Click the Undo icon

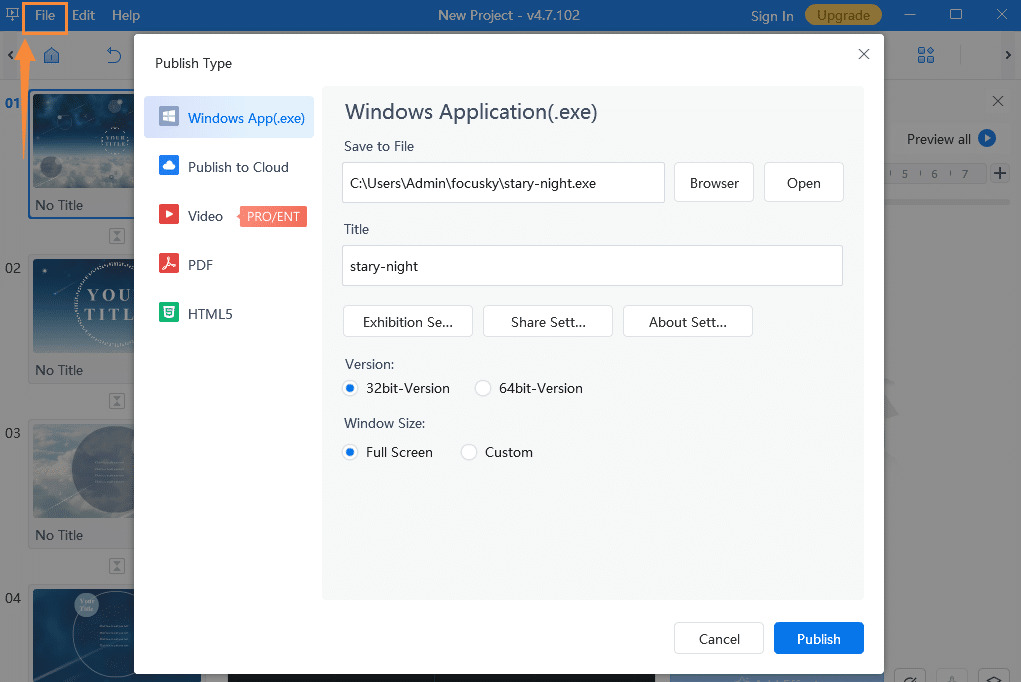[113, 55]
